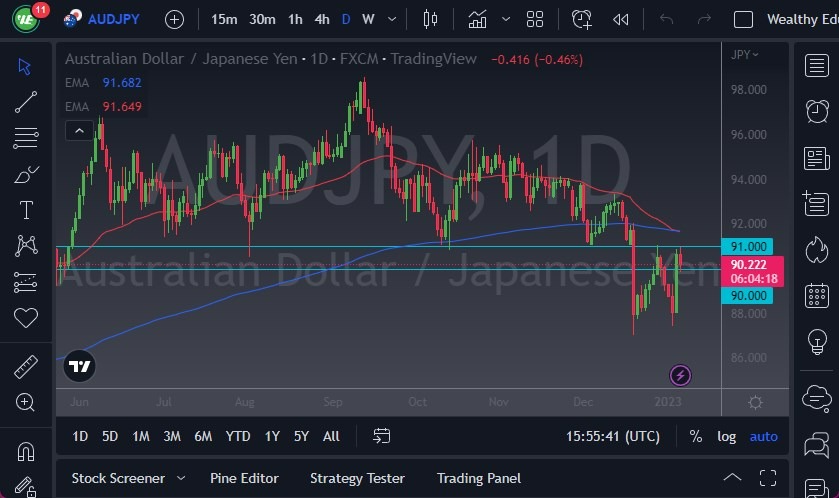The width and height of the screenshot is (839, 498).
Task: Set the range to 1M
Action: [141, 436]
